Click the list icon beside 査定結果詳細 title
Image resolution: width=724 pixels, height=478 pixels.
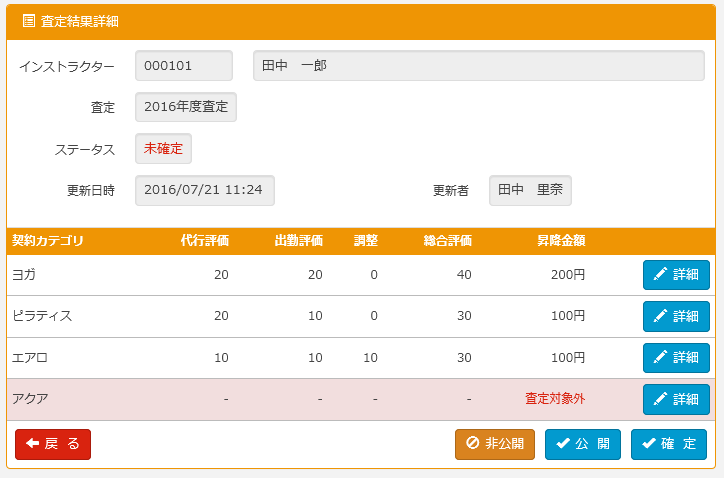(28, 20)
